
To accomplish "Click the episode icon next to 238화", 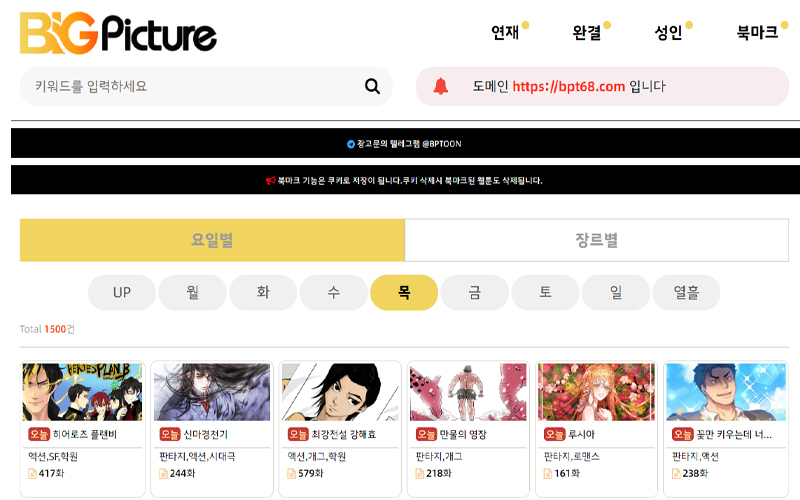I will (676, 473).
